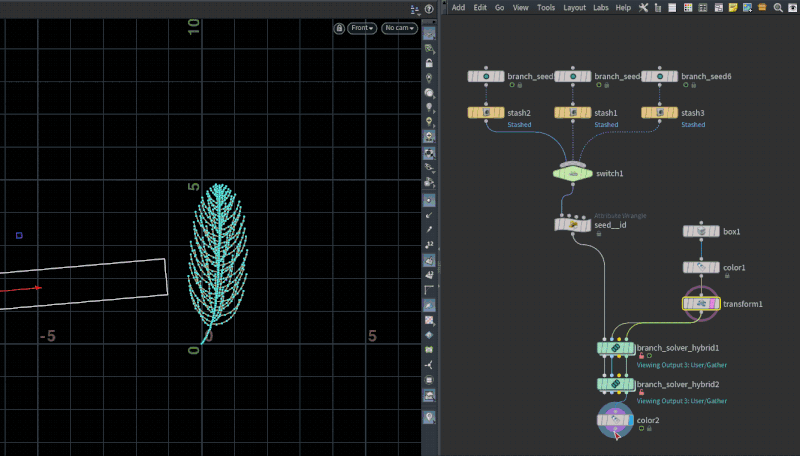Click the branch_seed6 node label
The width and height of the screenshot is (800, 456).
pyautogui.click(x=706, y=76)
